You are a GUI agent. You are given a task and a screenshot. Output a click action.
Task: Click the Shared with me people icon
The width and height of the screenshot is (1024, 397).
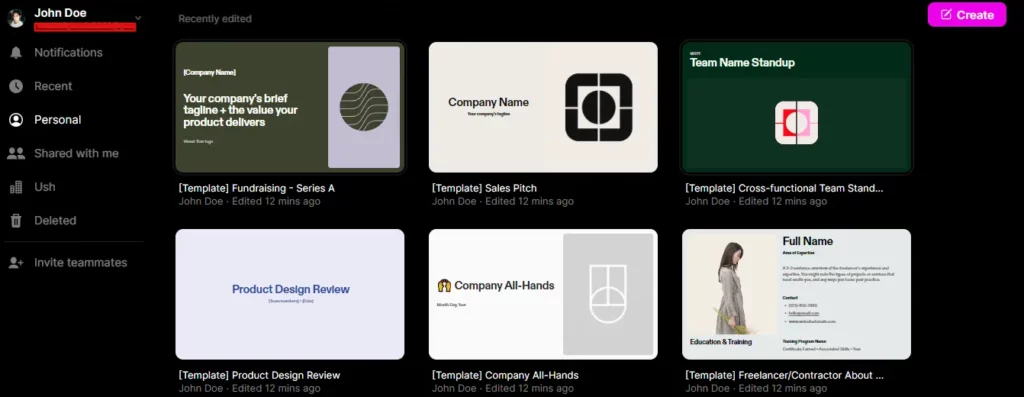(x=16, y=153)
